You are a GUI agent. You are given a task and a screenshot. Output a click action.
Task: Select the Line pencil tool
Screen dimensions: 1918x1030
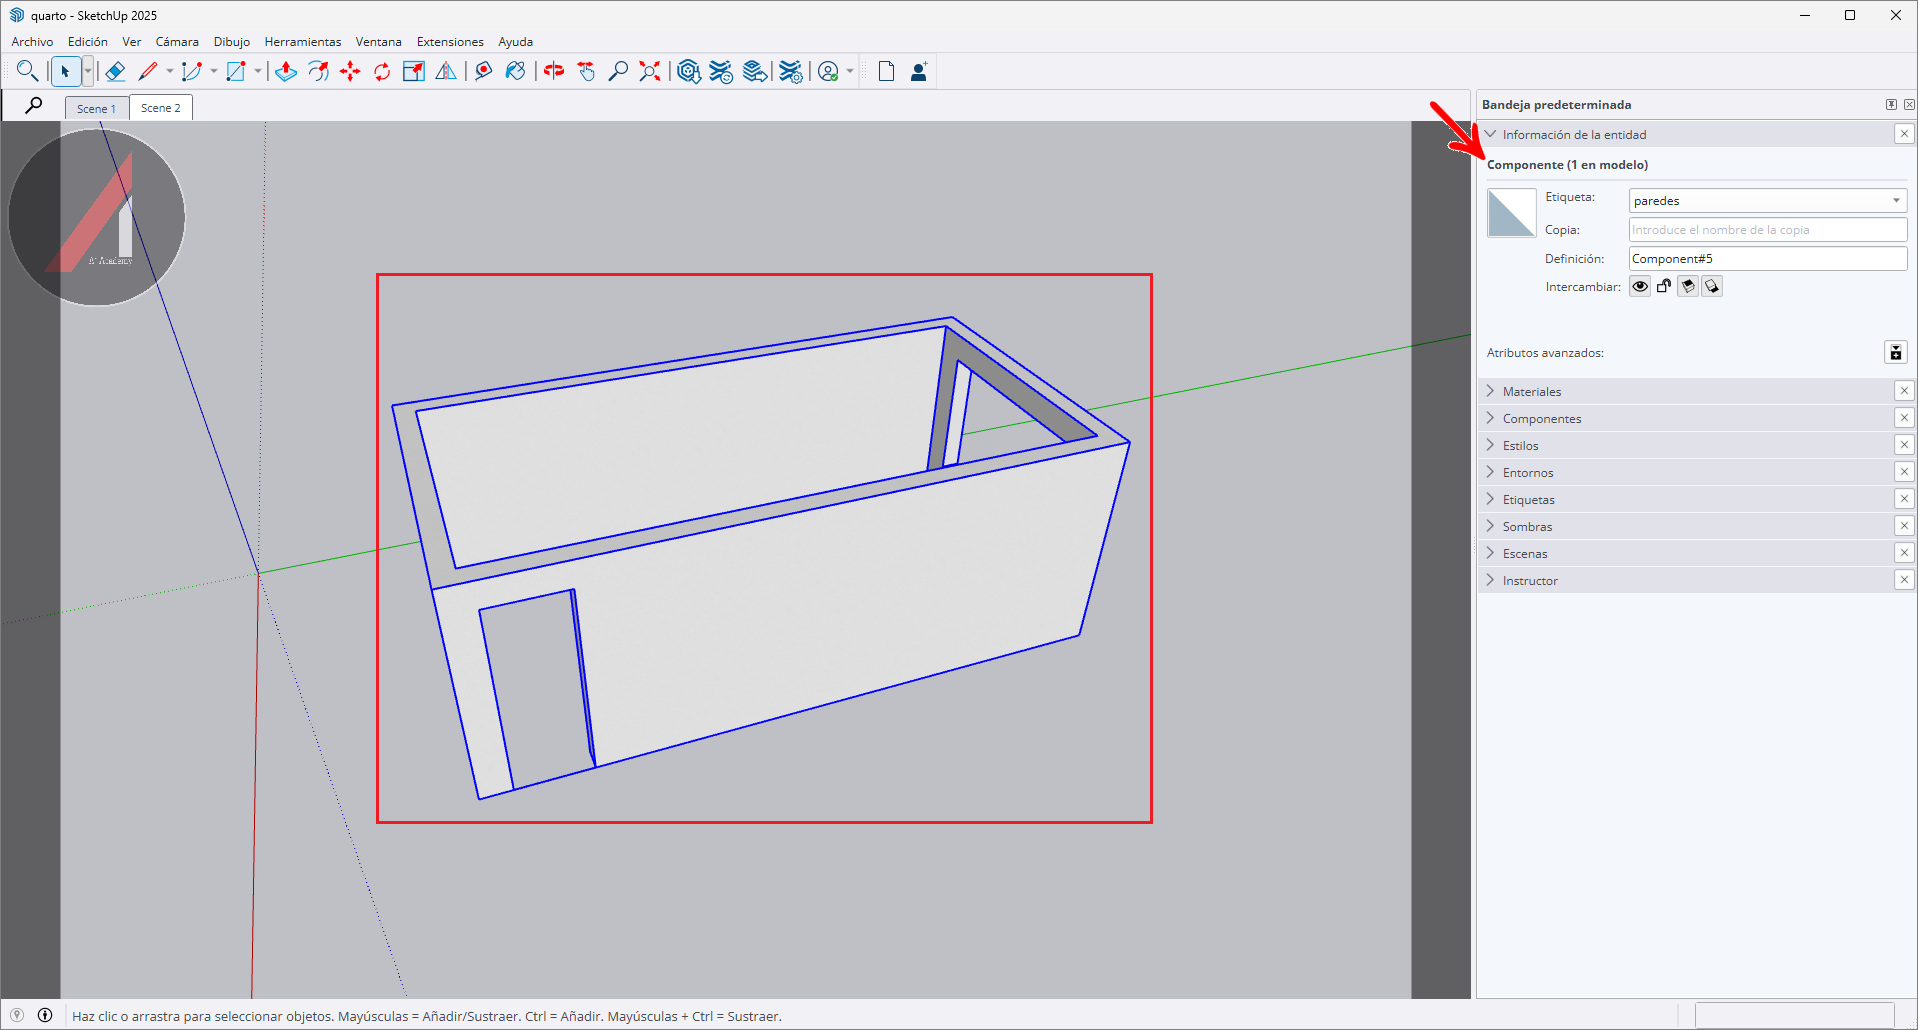[x=148, y=71]
